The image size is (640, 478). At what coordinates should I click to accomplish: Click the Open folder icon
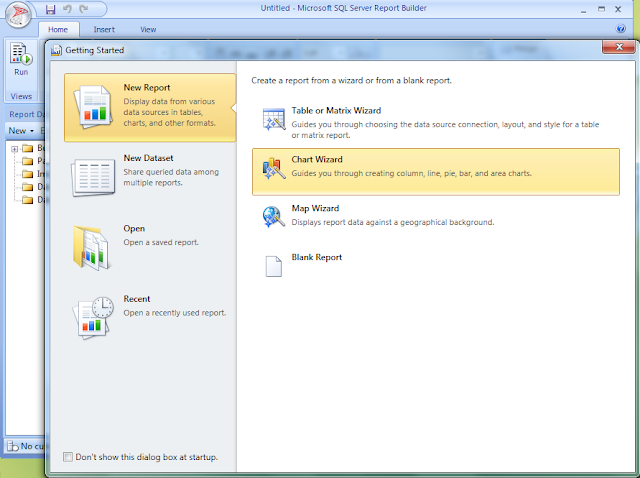91,247
